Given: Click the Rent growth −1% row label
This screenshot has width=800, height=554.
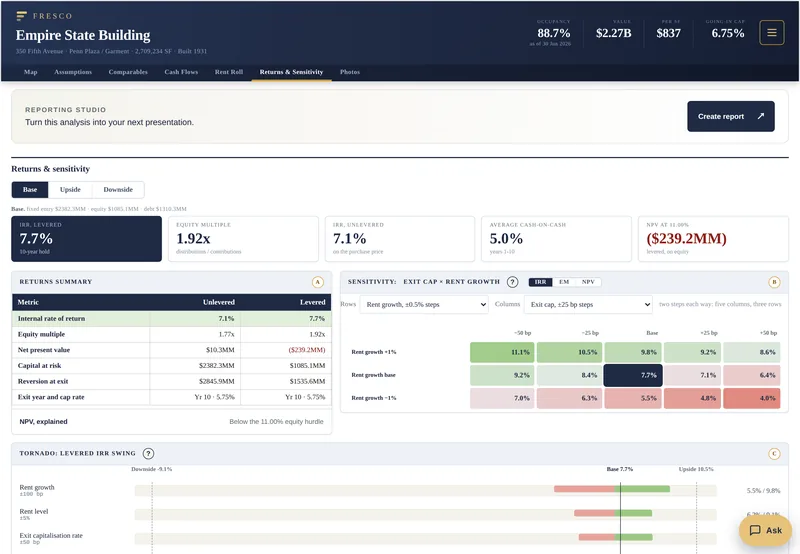Looking at the screenshot, I should point(374,398).
